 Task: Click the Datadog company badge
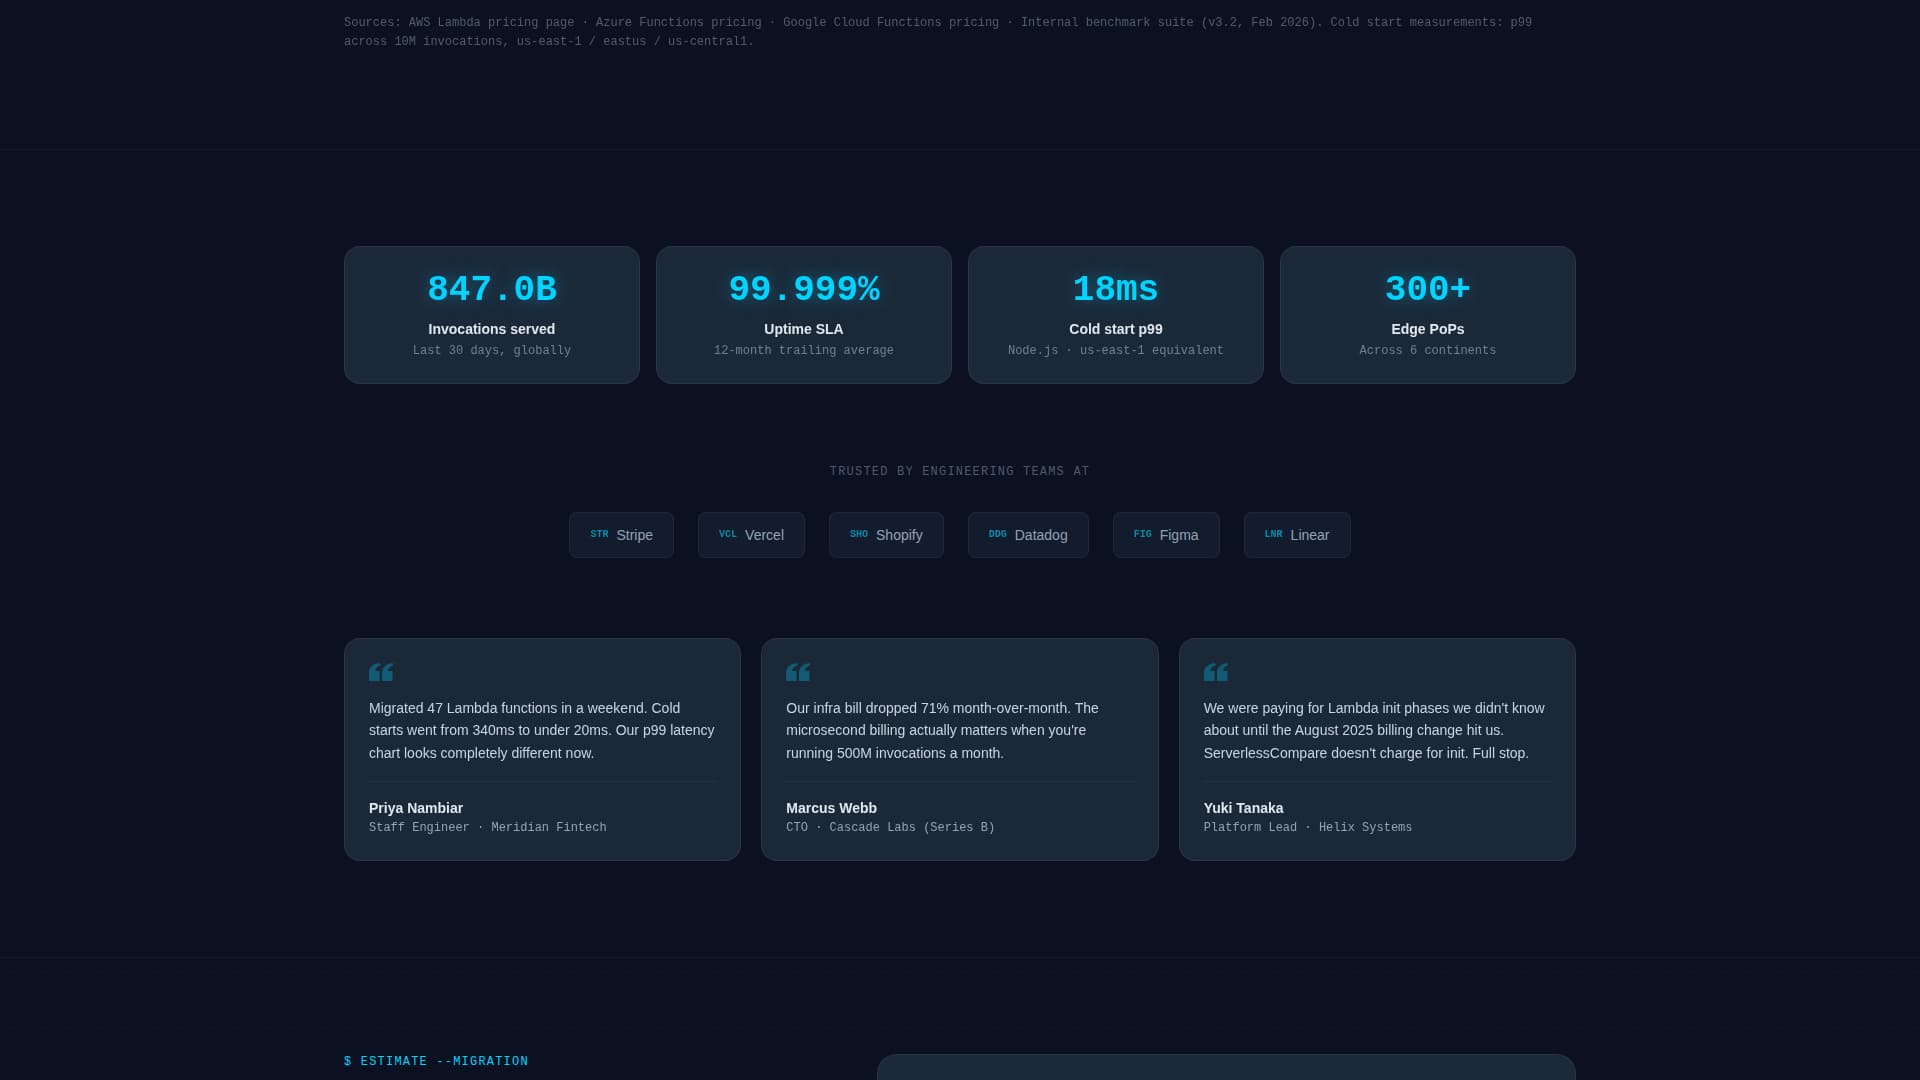[x=1028, y=535]
